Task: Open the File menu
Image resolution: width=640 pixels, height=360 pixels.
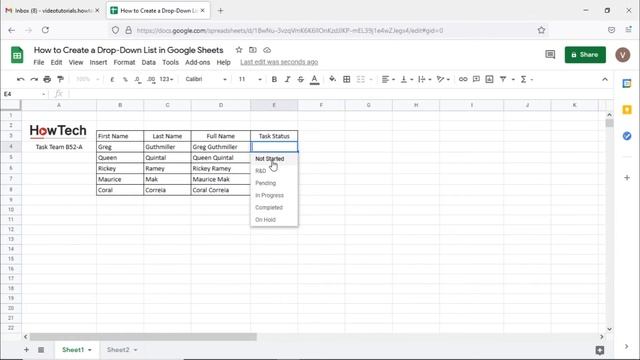Action: pos(39,62)
